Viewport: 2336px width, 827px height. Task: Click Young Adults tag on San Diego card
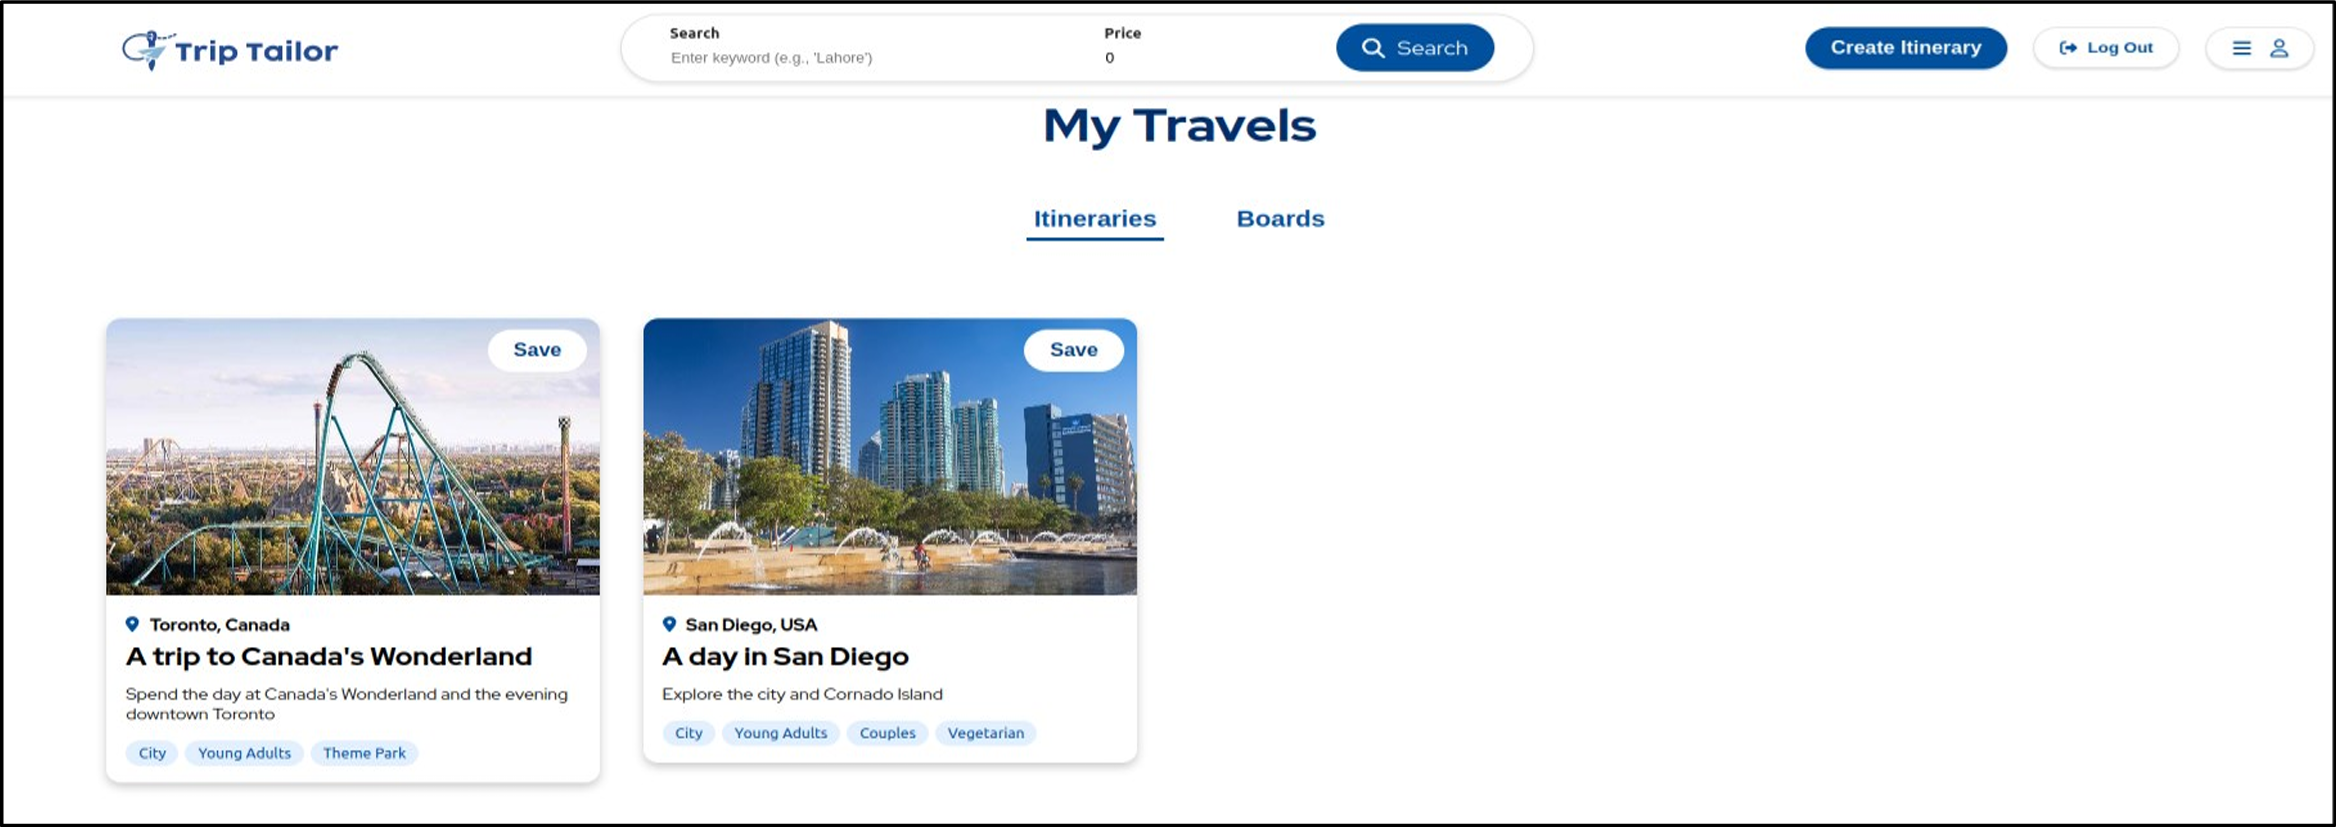tap(781, 733)
